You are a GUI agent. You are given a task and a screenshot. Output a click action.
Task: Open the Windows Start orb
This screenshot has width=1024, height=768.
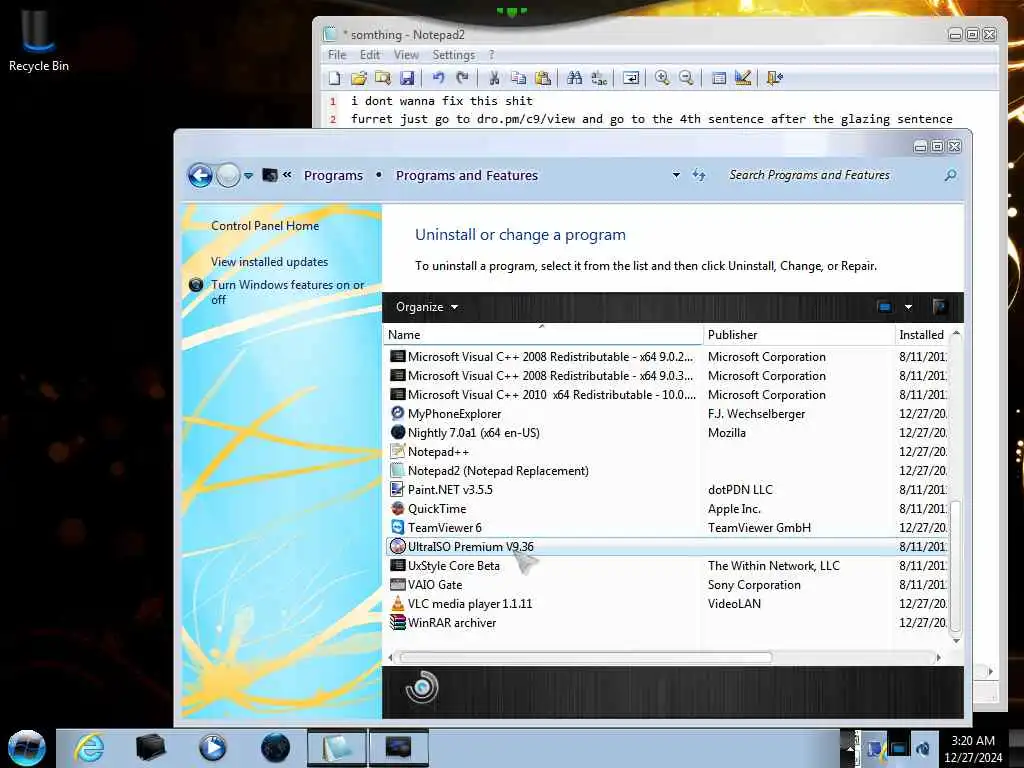27,748
